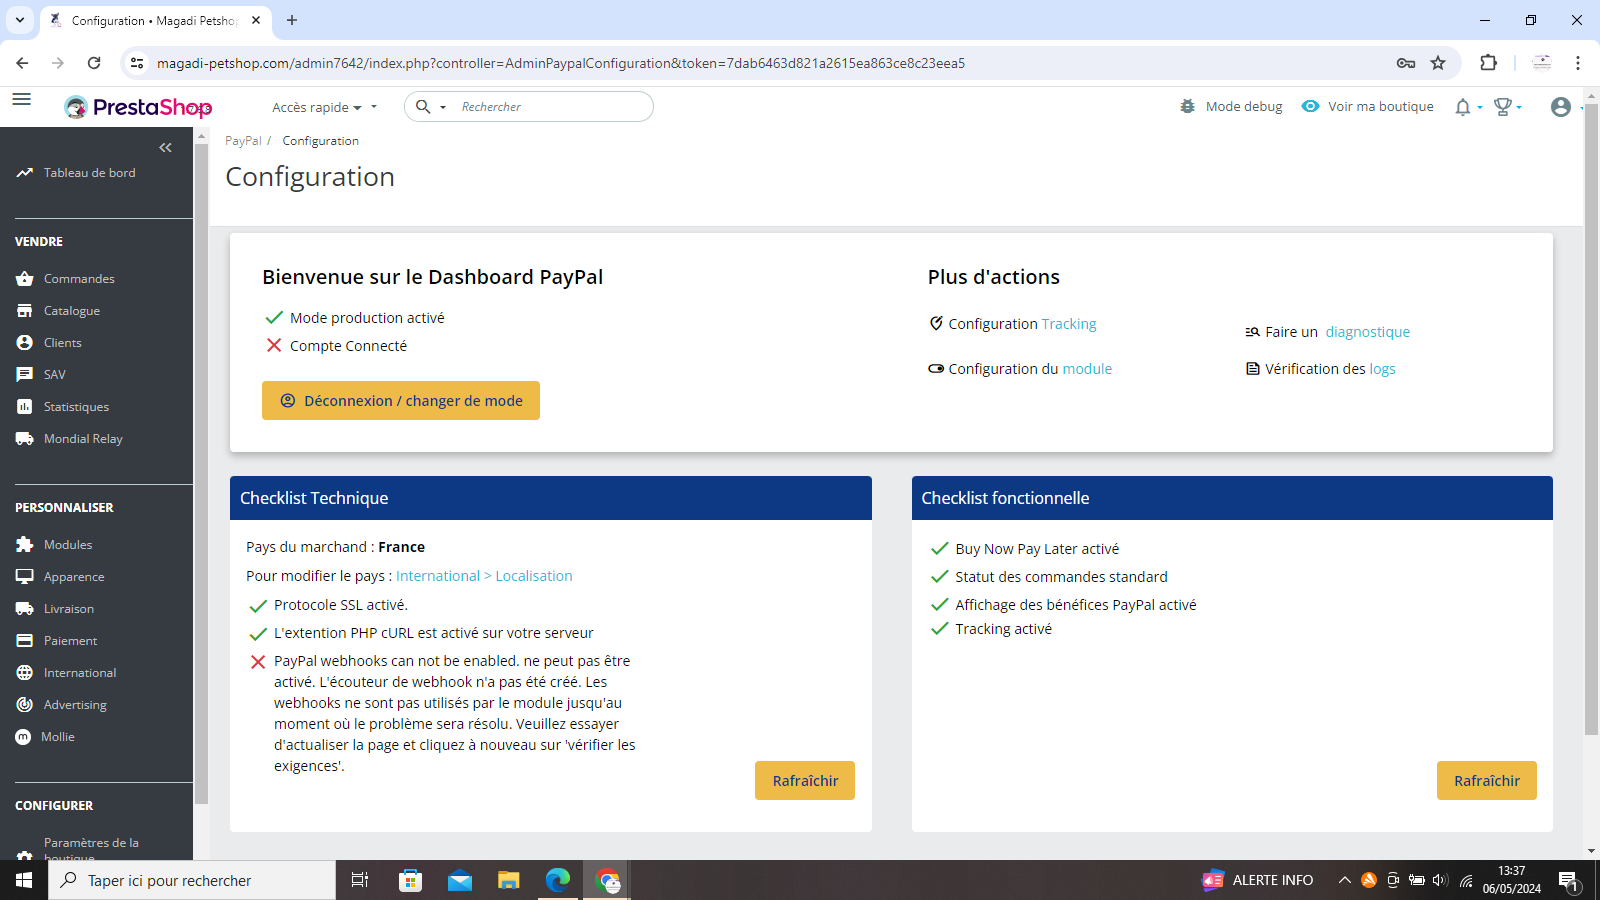Click Rafraîchir in Checklist Technique

point(805,781)
